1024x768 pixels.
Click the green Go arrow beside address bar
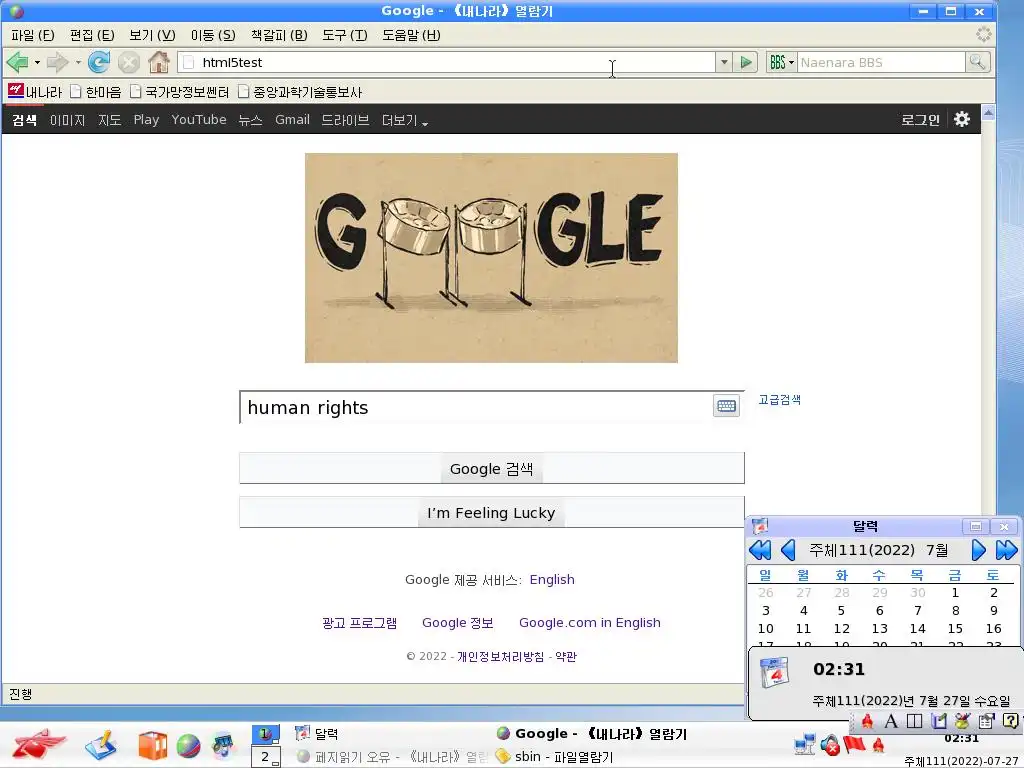coord(745,63)
